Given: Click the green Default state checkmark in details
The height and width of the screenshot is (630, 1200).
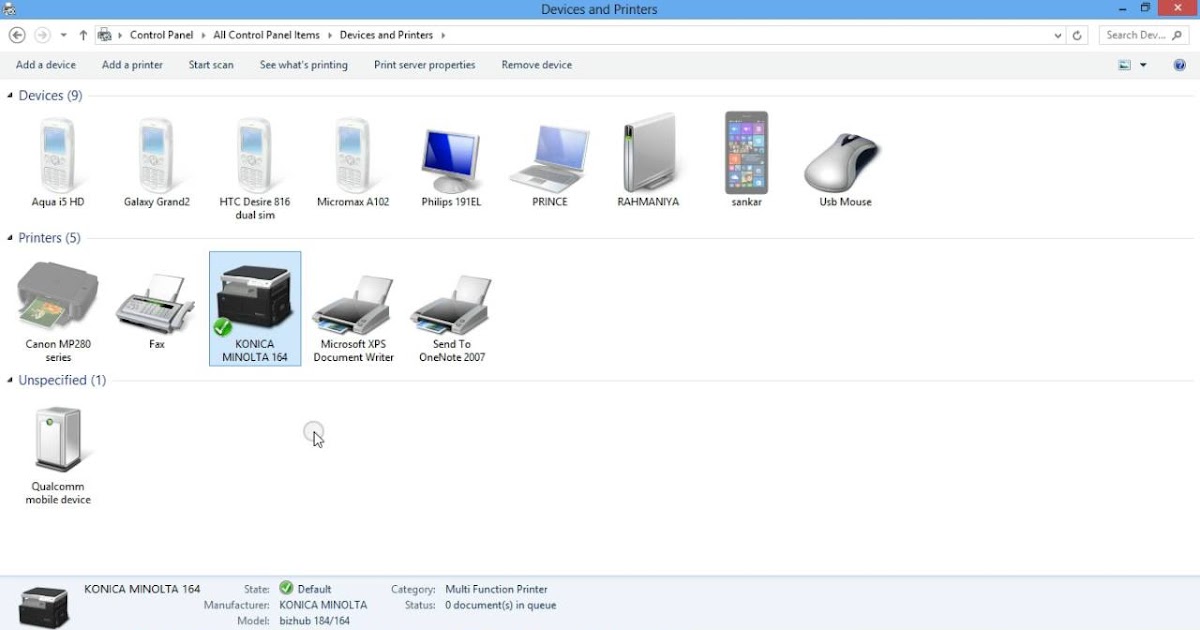Looking at the screenshot, I should [x=286, y=588].
